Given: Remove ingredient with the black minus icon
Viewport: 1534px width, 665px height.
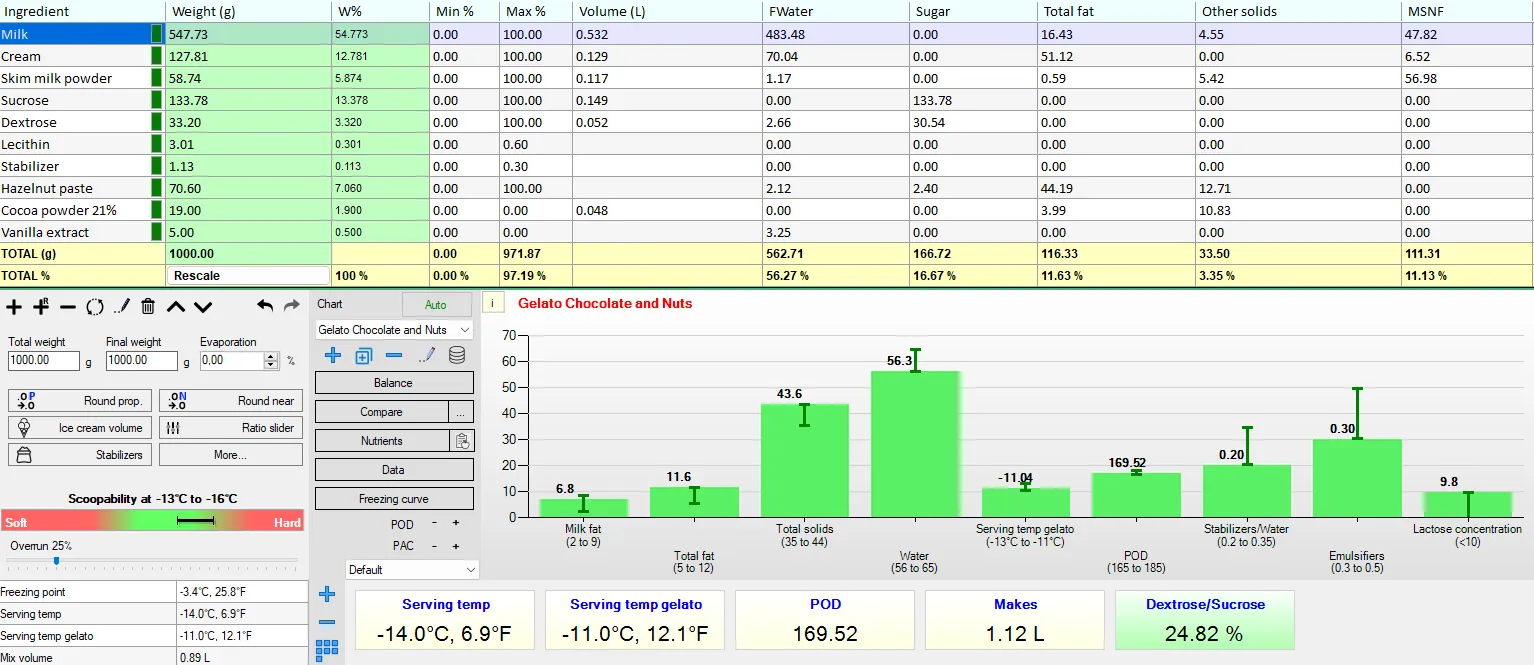Looking at the screenshot, I should (x=68, y=307).
